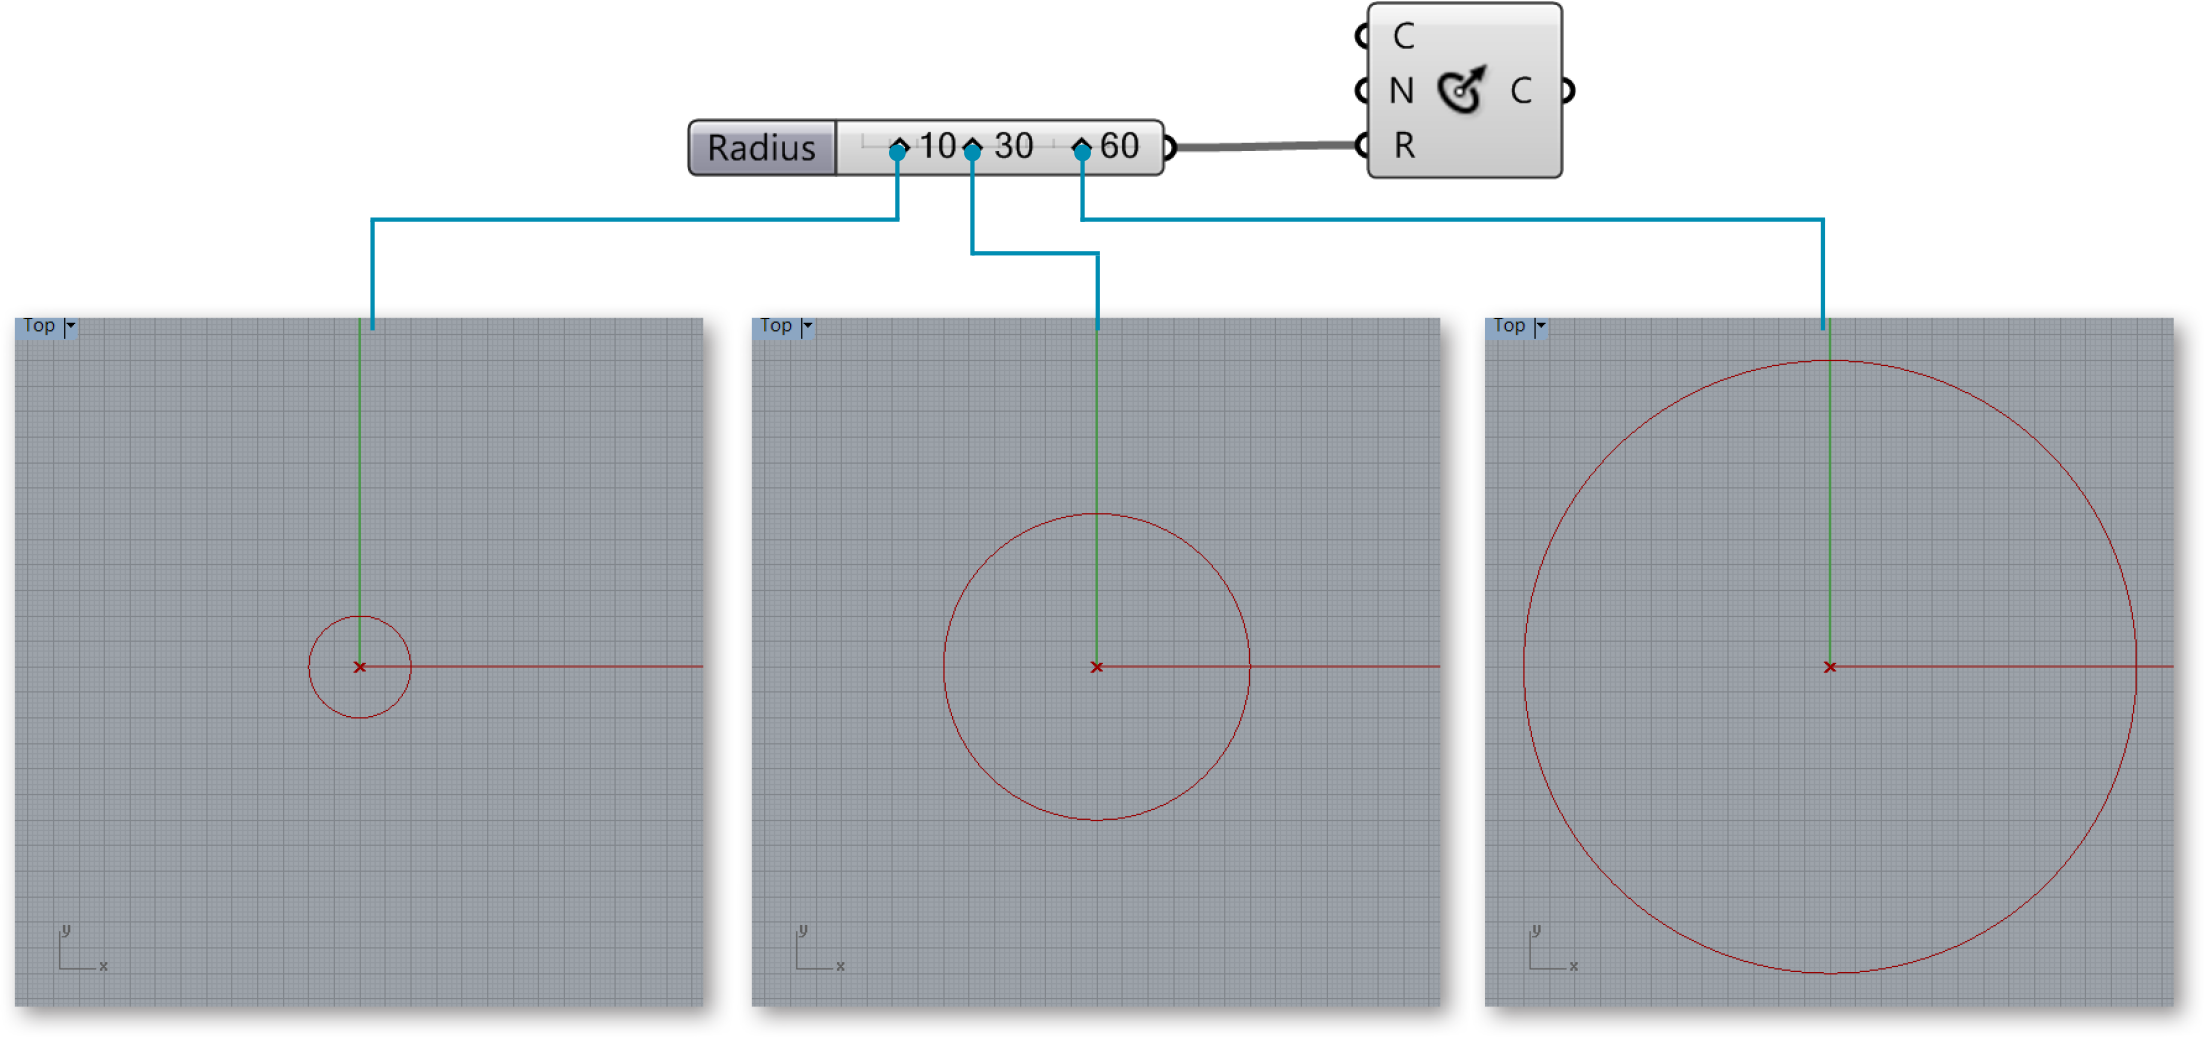Viewport: 2204px width, 1037px height.
Task: Pick the center point marker of the largest circle
Action: pyautogui.click(x=1830, y=667)
